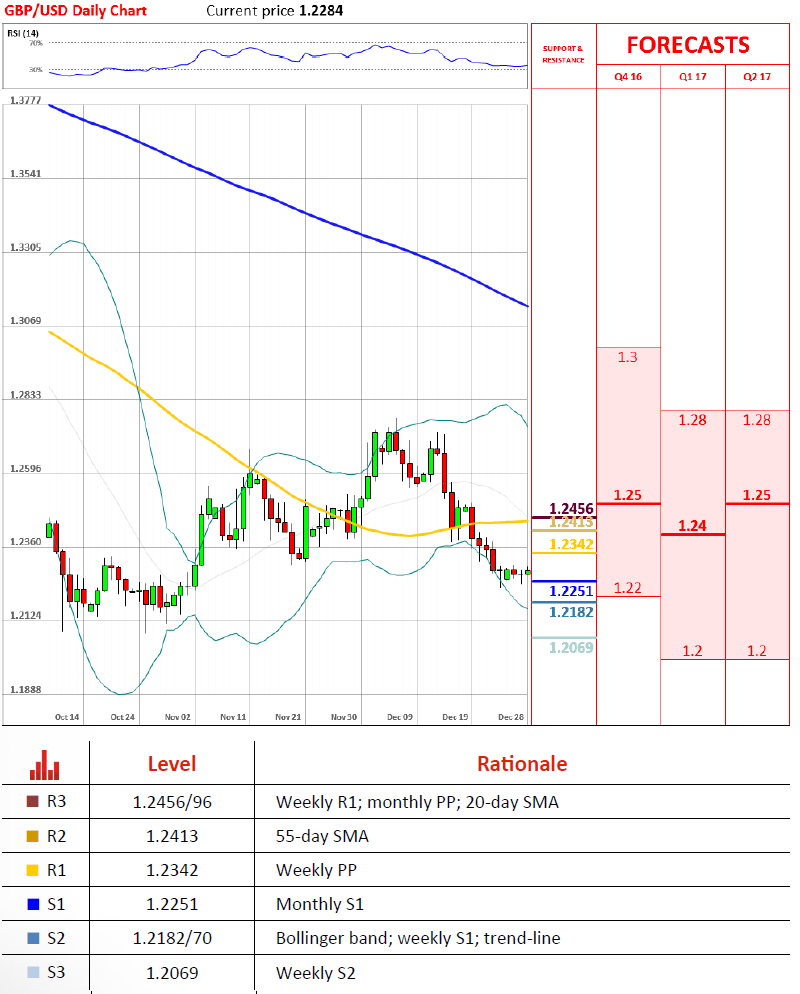The width and height of the screenshot is (800, 994).
Task: Click the 1.2360 price axis label
Action: click(25, 542)
